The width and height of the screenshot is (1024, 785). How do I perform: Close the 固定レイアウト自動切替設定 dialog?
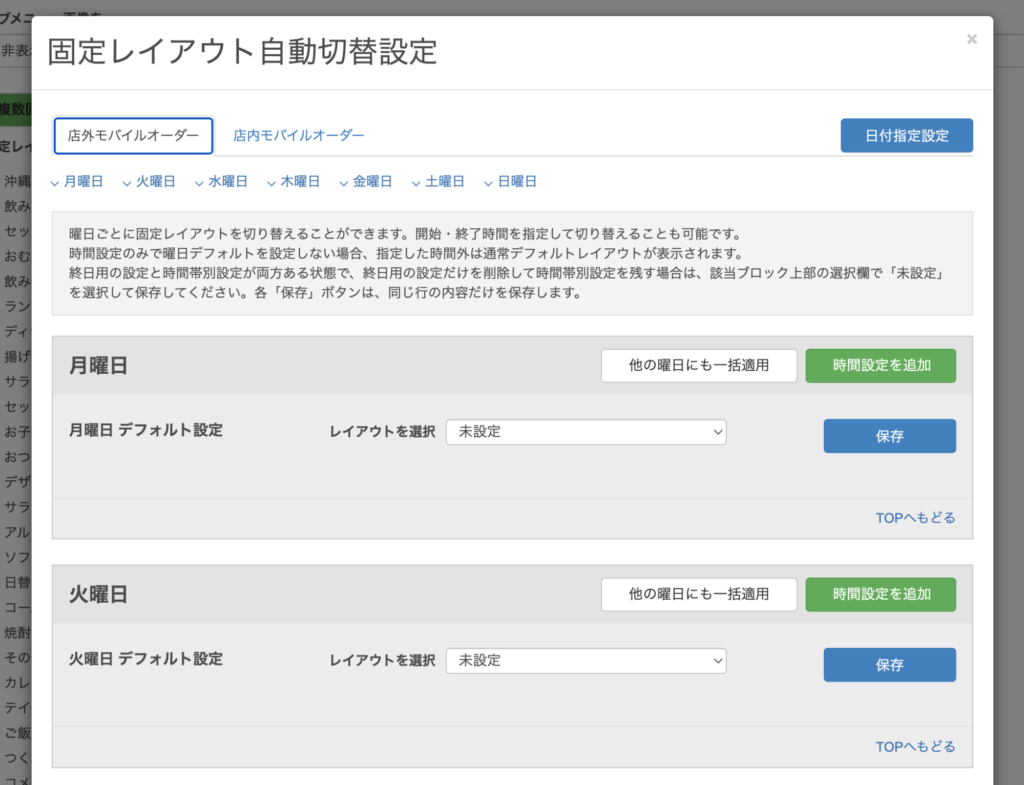pos(972,39)
